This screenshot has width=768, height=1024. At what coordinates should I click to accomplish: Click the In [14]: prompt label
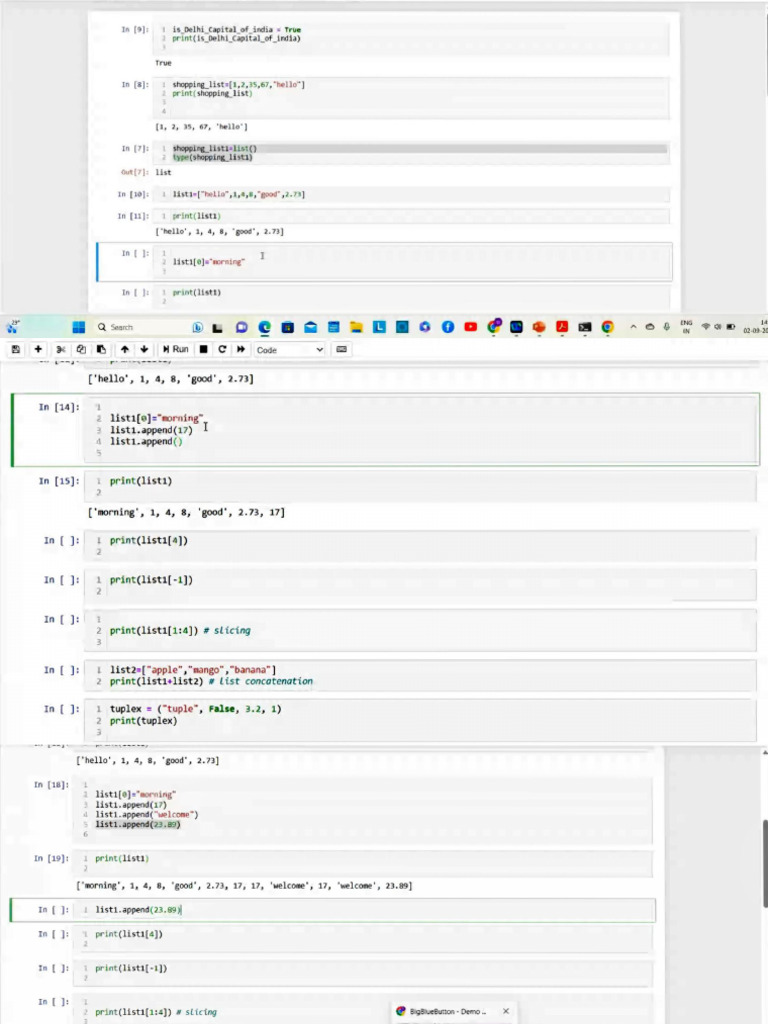pos(58,407)
